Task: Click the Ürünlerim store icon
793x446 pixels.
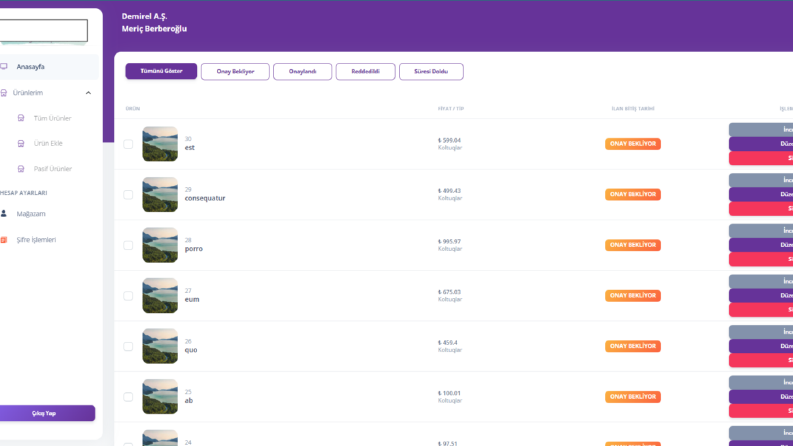Action: 4,93
